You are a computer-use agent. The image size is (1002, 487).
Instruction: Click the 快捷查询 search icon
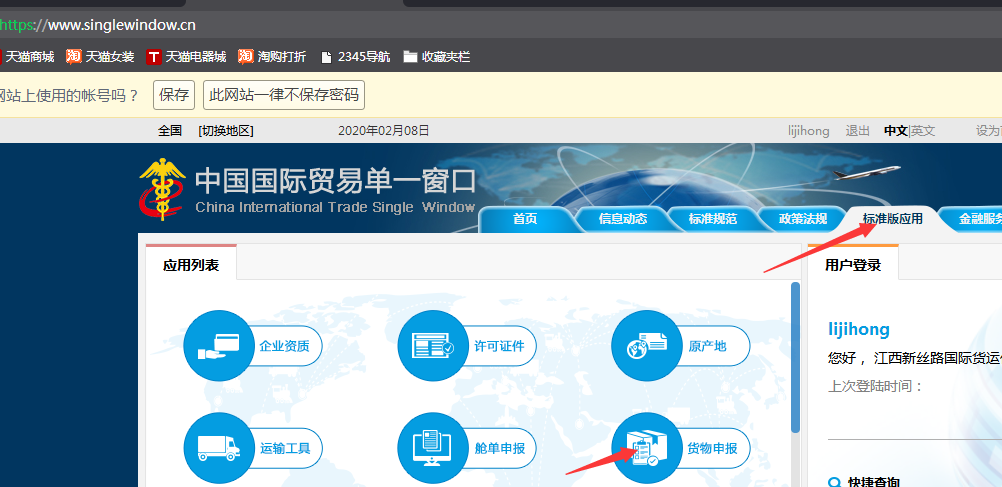834,482
